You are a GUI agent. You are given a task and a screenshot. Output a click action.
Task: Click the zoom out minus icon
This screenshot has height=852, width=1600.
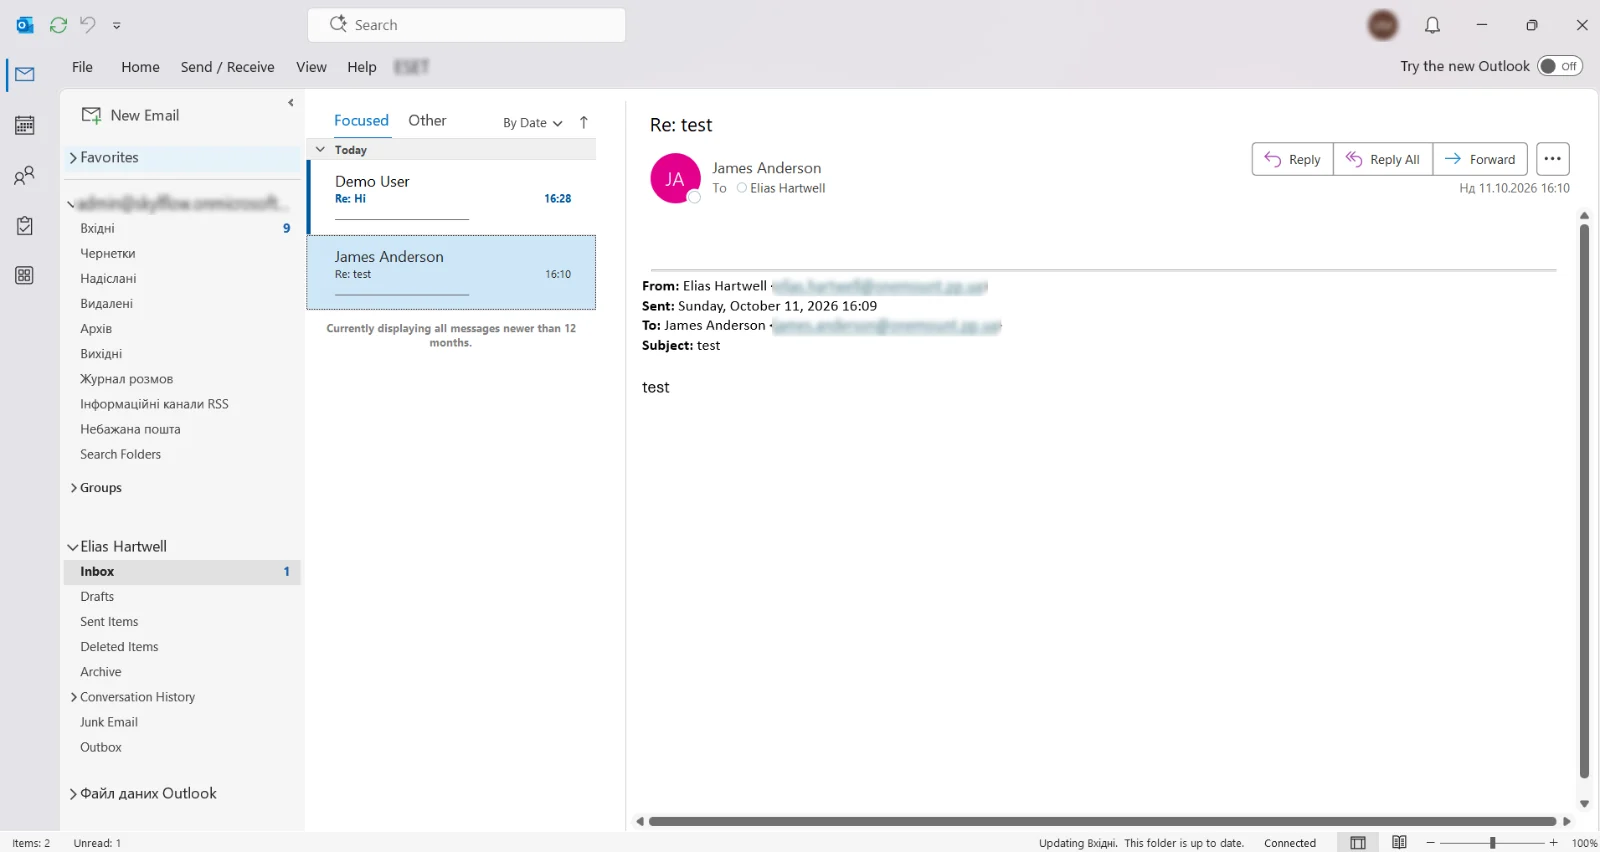point(1431,843)
